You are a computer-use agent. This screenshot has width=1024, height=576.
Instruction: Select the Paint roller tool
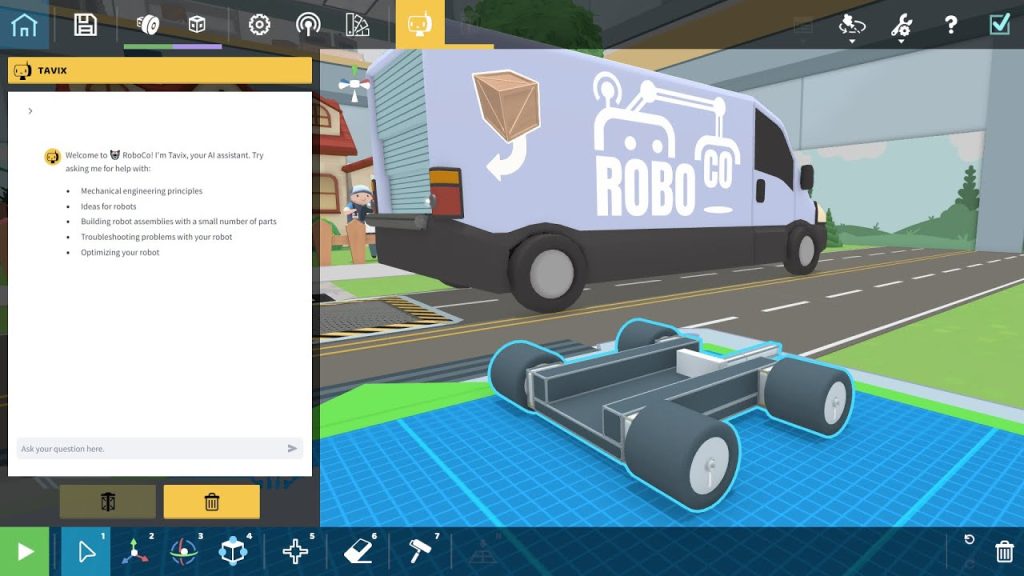point(420,552)
